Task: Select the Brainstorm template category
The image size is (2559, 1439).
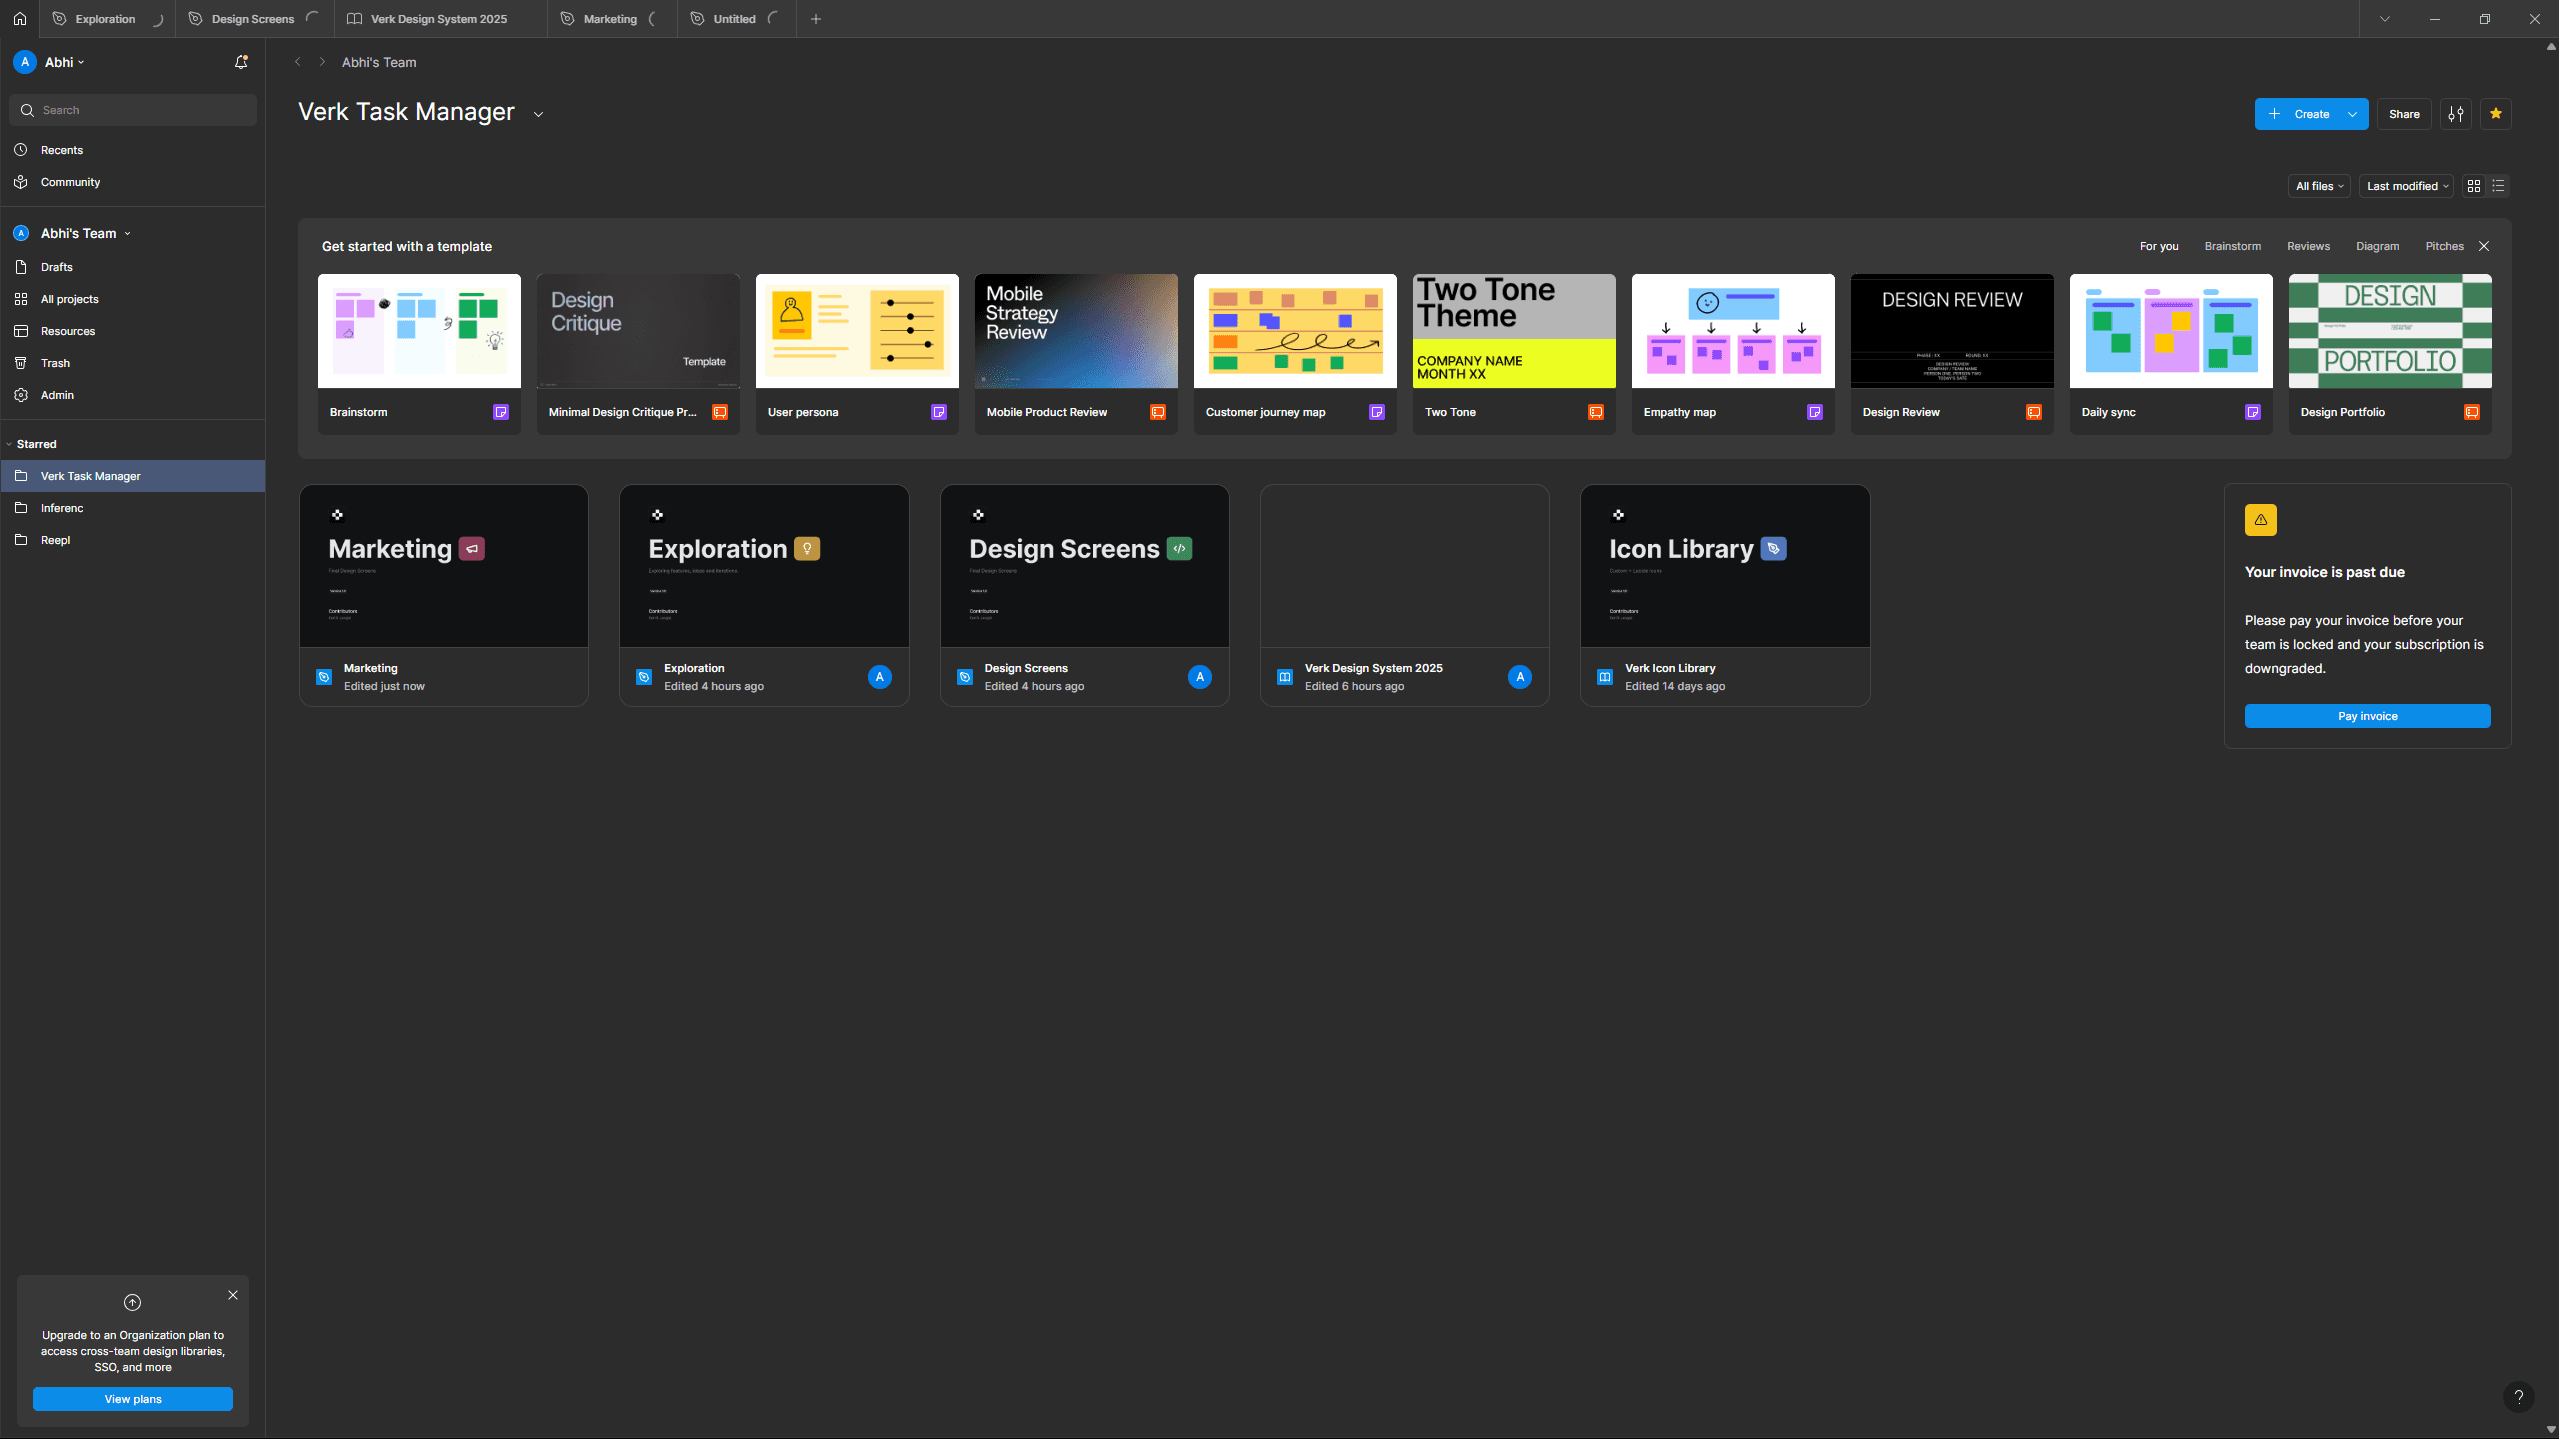Action: [2232, 246]
